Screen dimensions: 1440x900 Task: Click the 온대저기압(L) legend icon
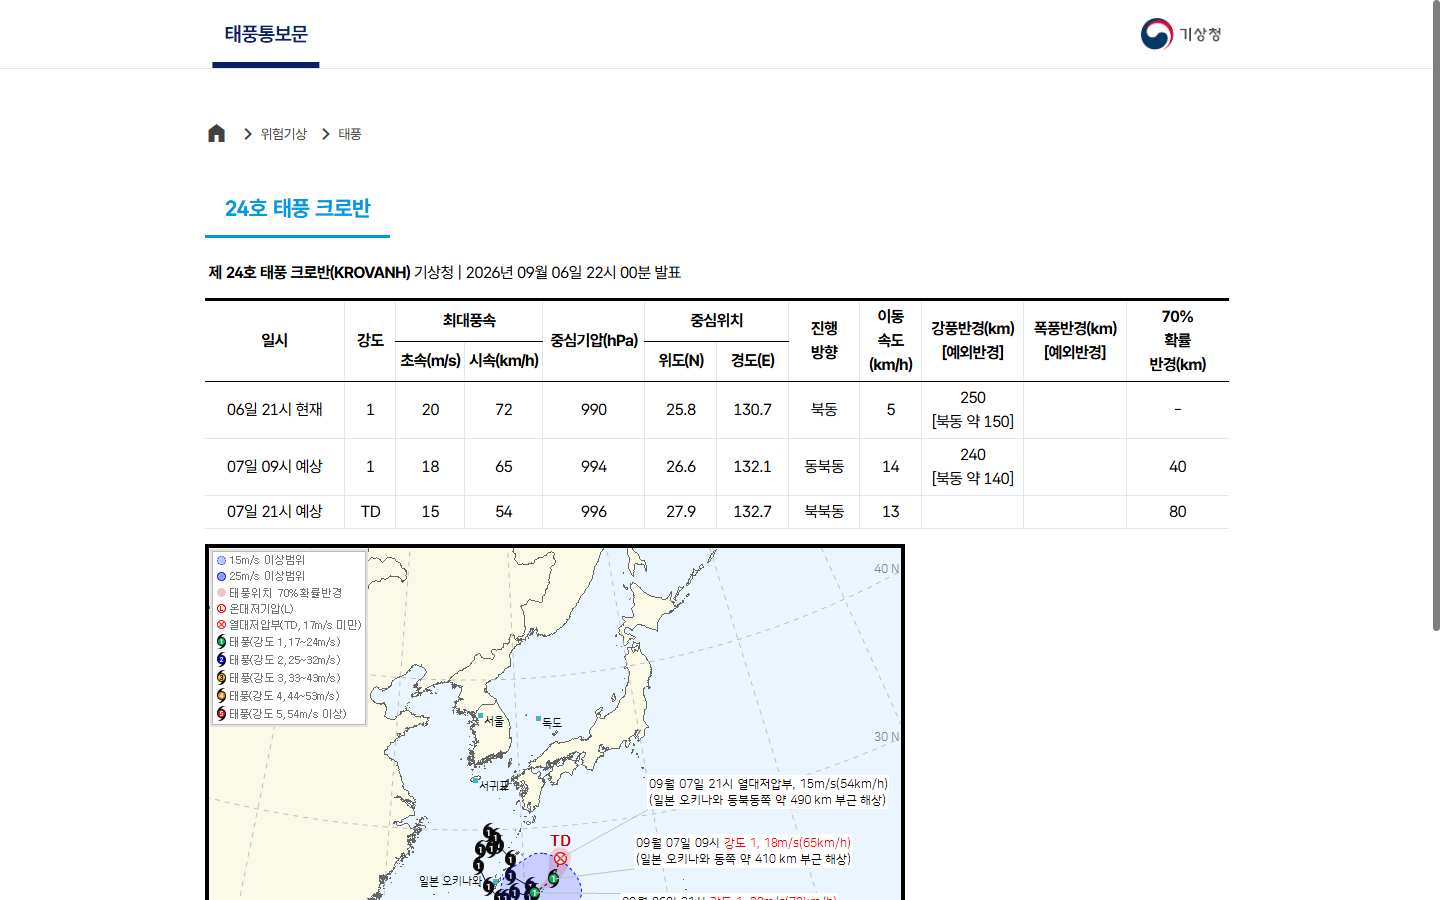222,609
